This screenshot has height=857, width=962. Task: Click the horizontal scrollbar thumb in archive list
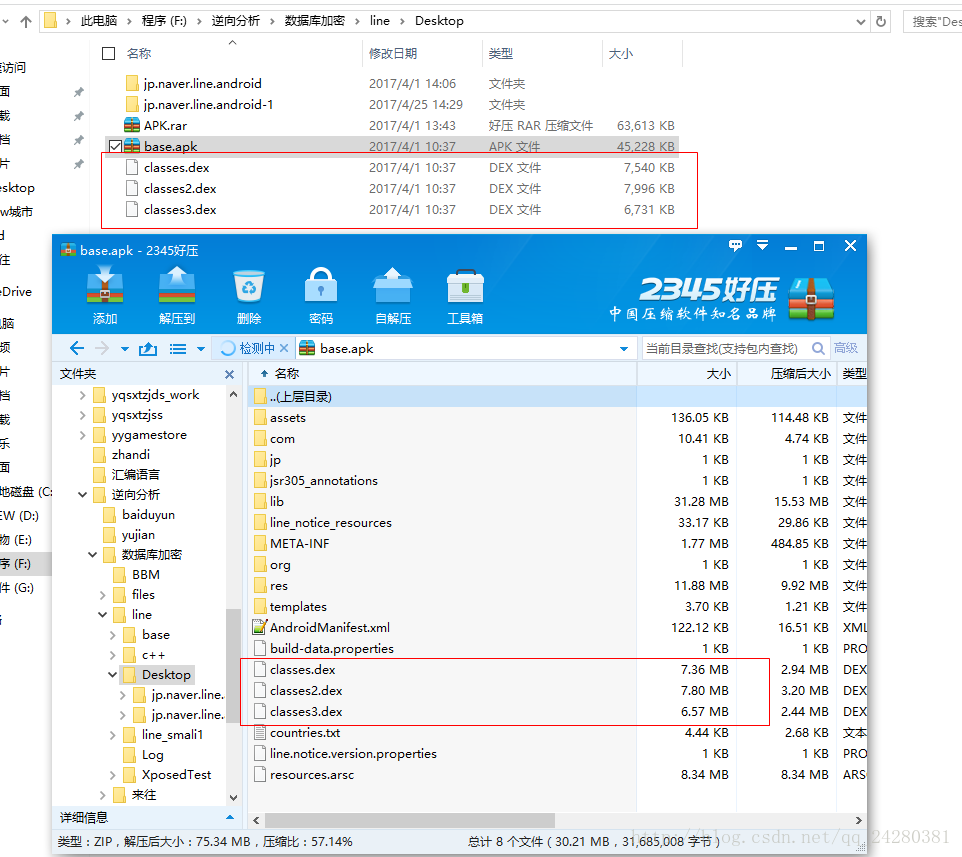click(x=410, y=820)
